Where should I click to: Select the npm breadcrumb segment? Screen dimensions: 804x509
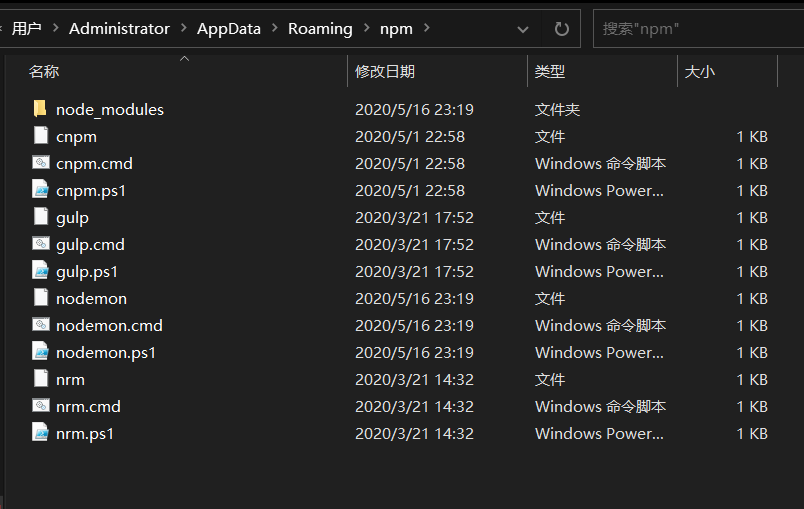click(396, 29)
